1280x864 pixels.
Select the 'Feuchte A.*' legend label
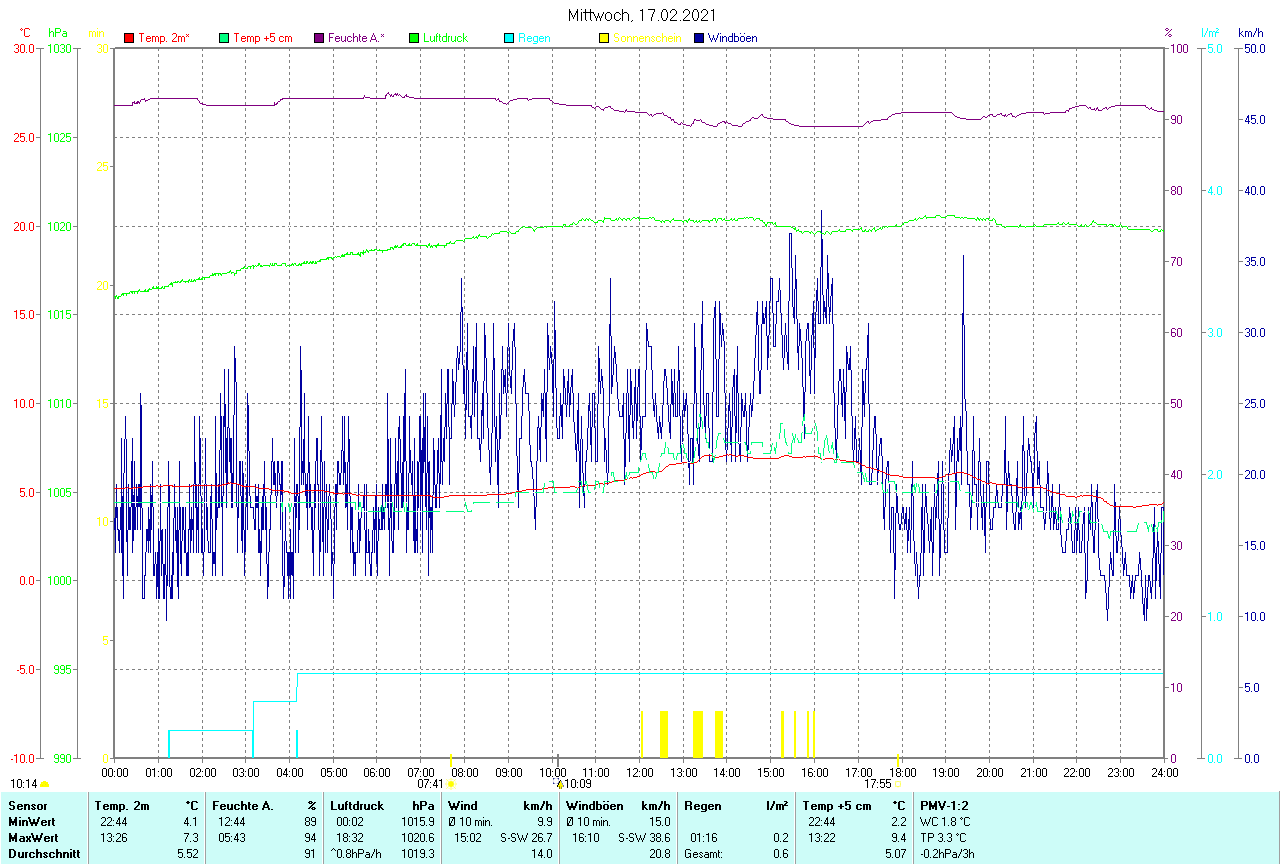point(356,38)
